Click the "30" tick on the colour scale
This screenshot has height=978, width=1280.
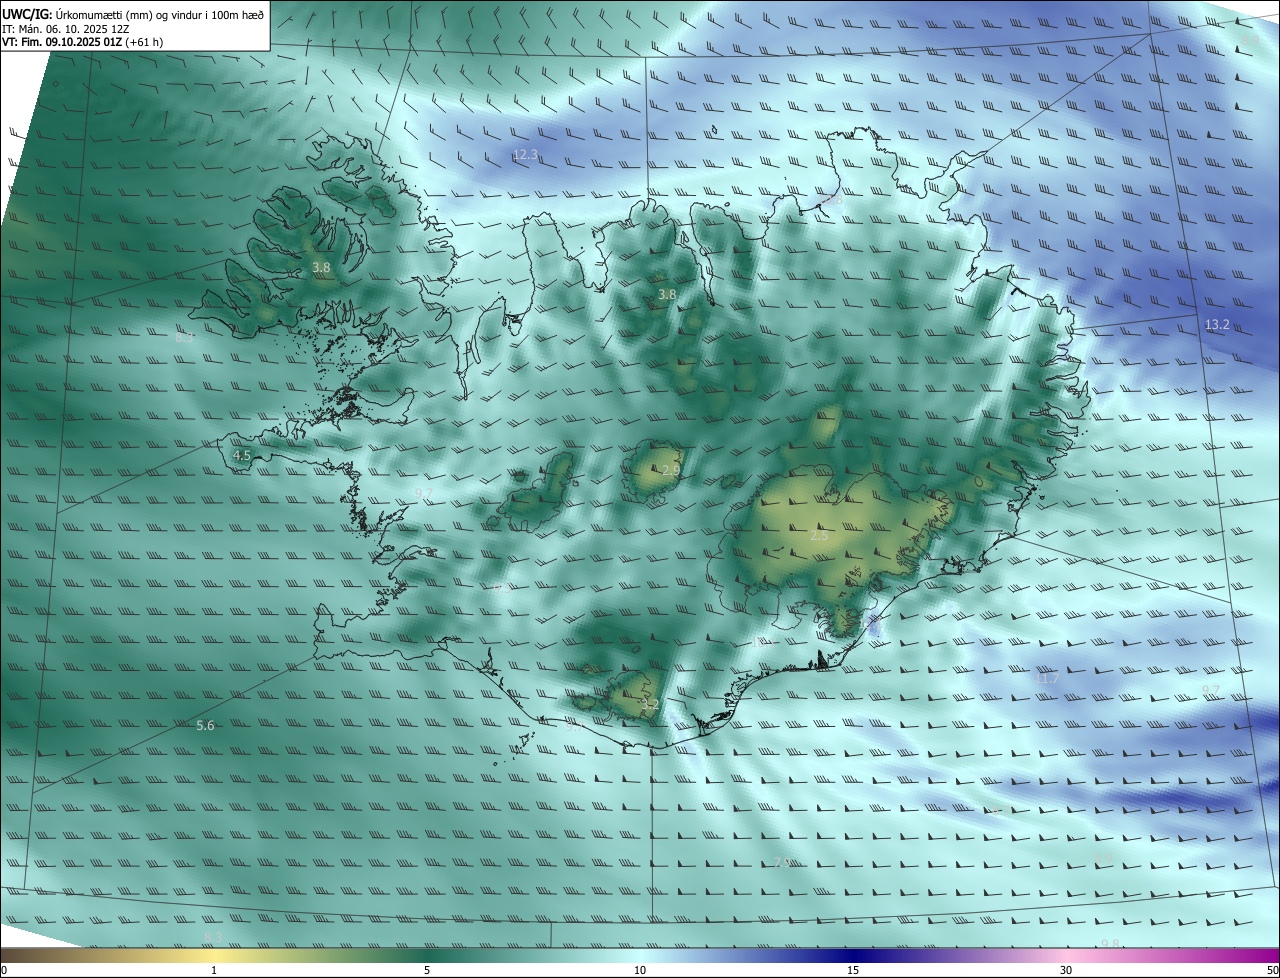pyautogui.click(x=1066, y=970)
